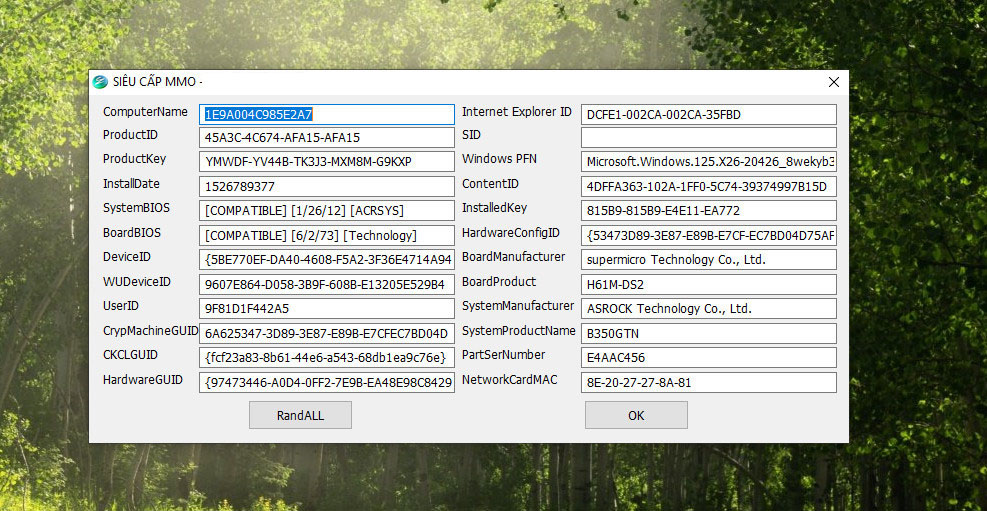Focus the CKCLGUID text box
Image resolution: width=987 pixels, height=511 pixels.
click(x=327, y=357)
